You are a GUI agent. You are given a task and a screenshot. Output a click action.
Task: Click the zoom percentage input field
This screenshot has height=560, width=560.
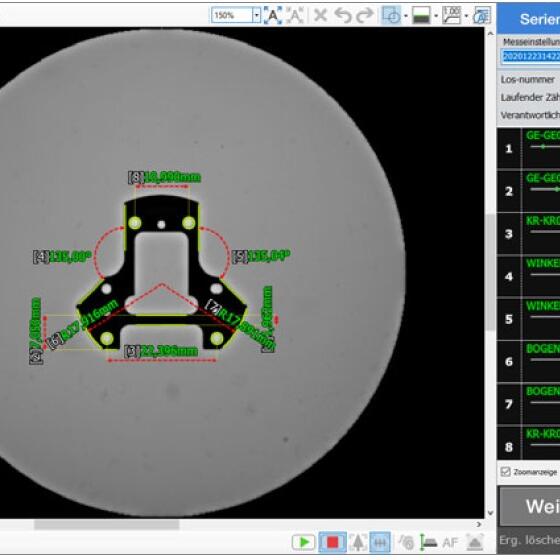click(232, 15)
